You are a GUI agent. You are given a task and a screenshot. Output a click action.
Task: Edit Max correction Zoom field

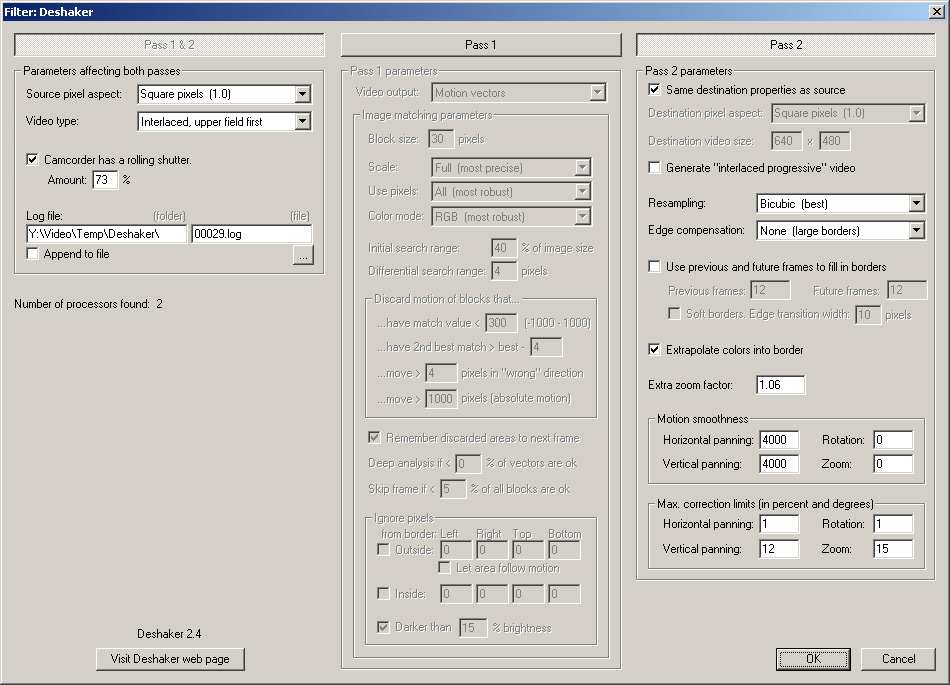click(x=893, y=549)
